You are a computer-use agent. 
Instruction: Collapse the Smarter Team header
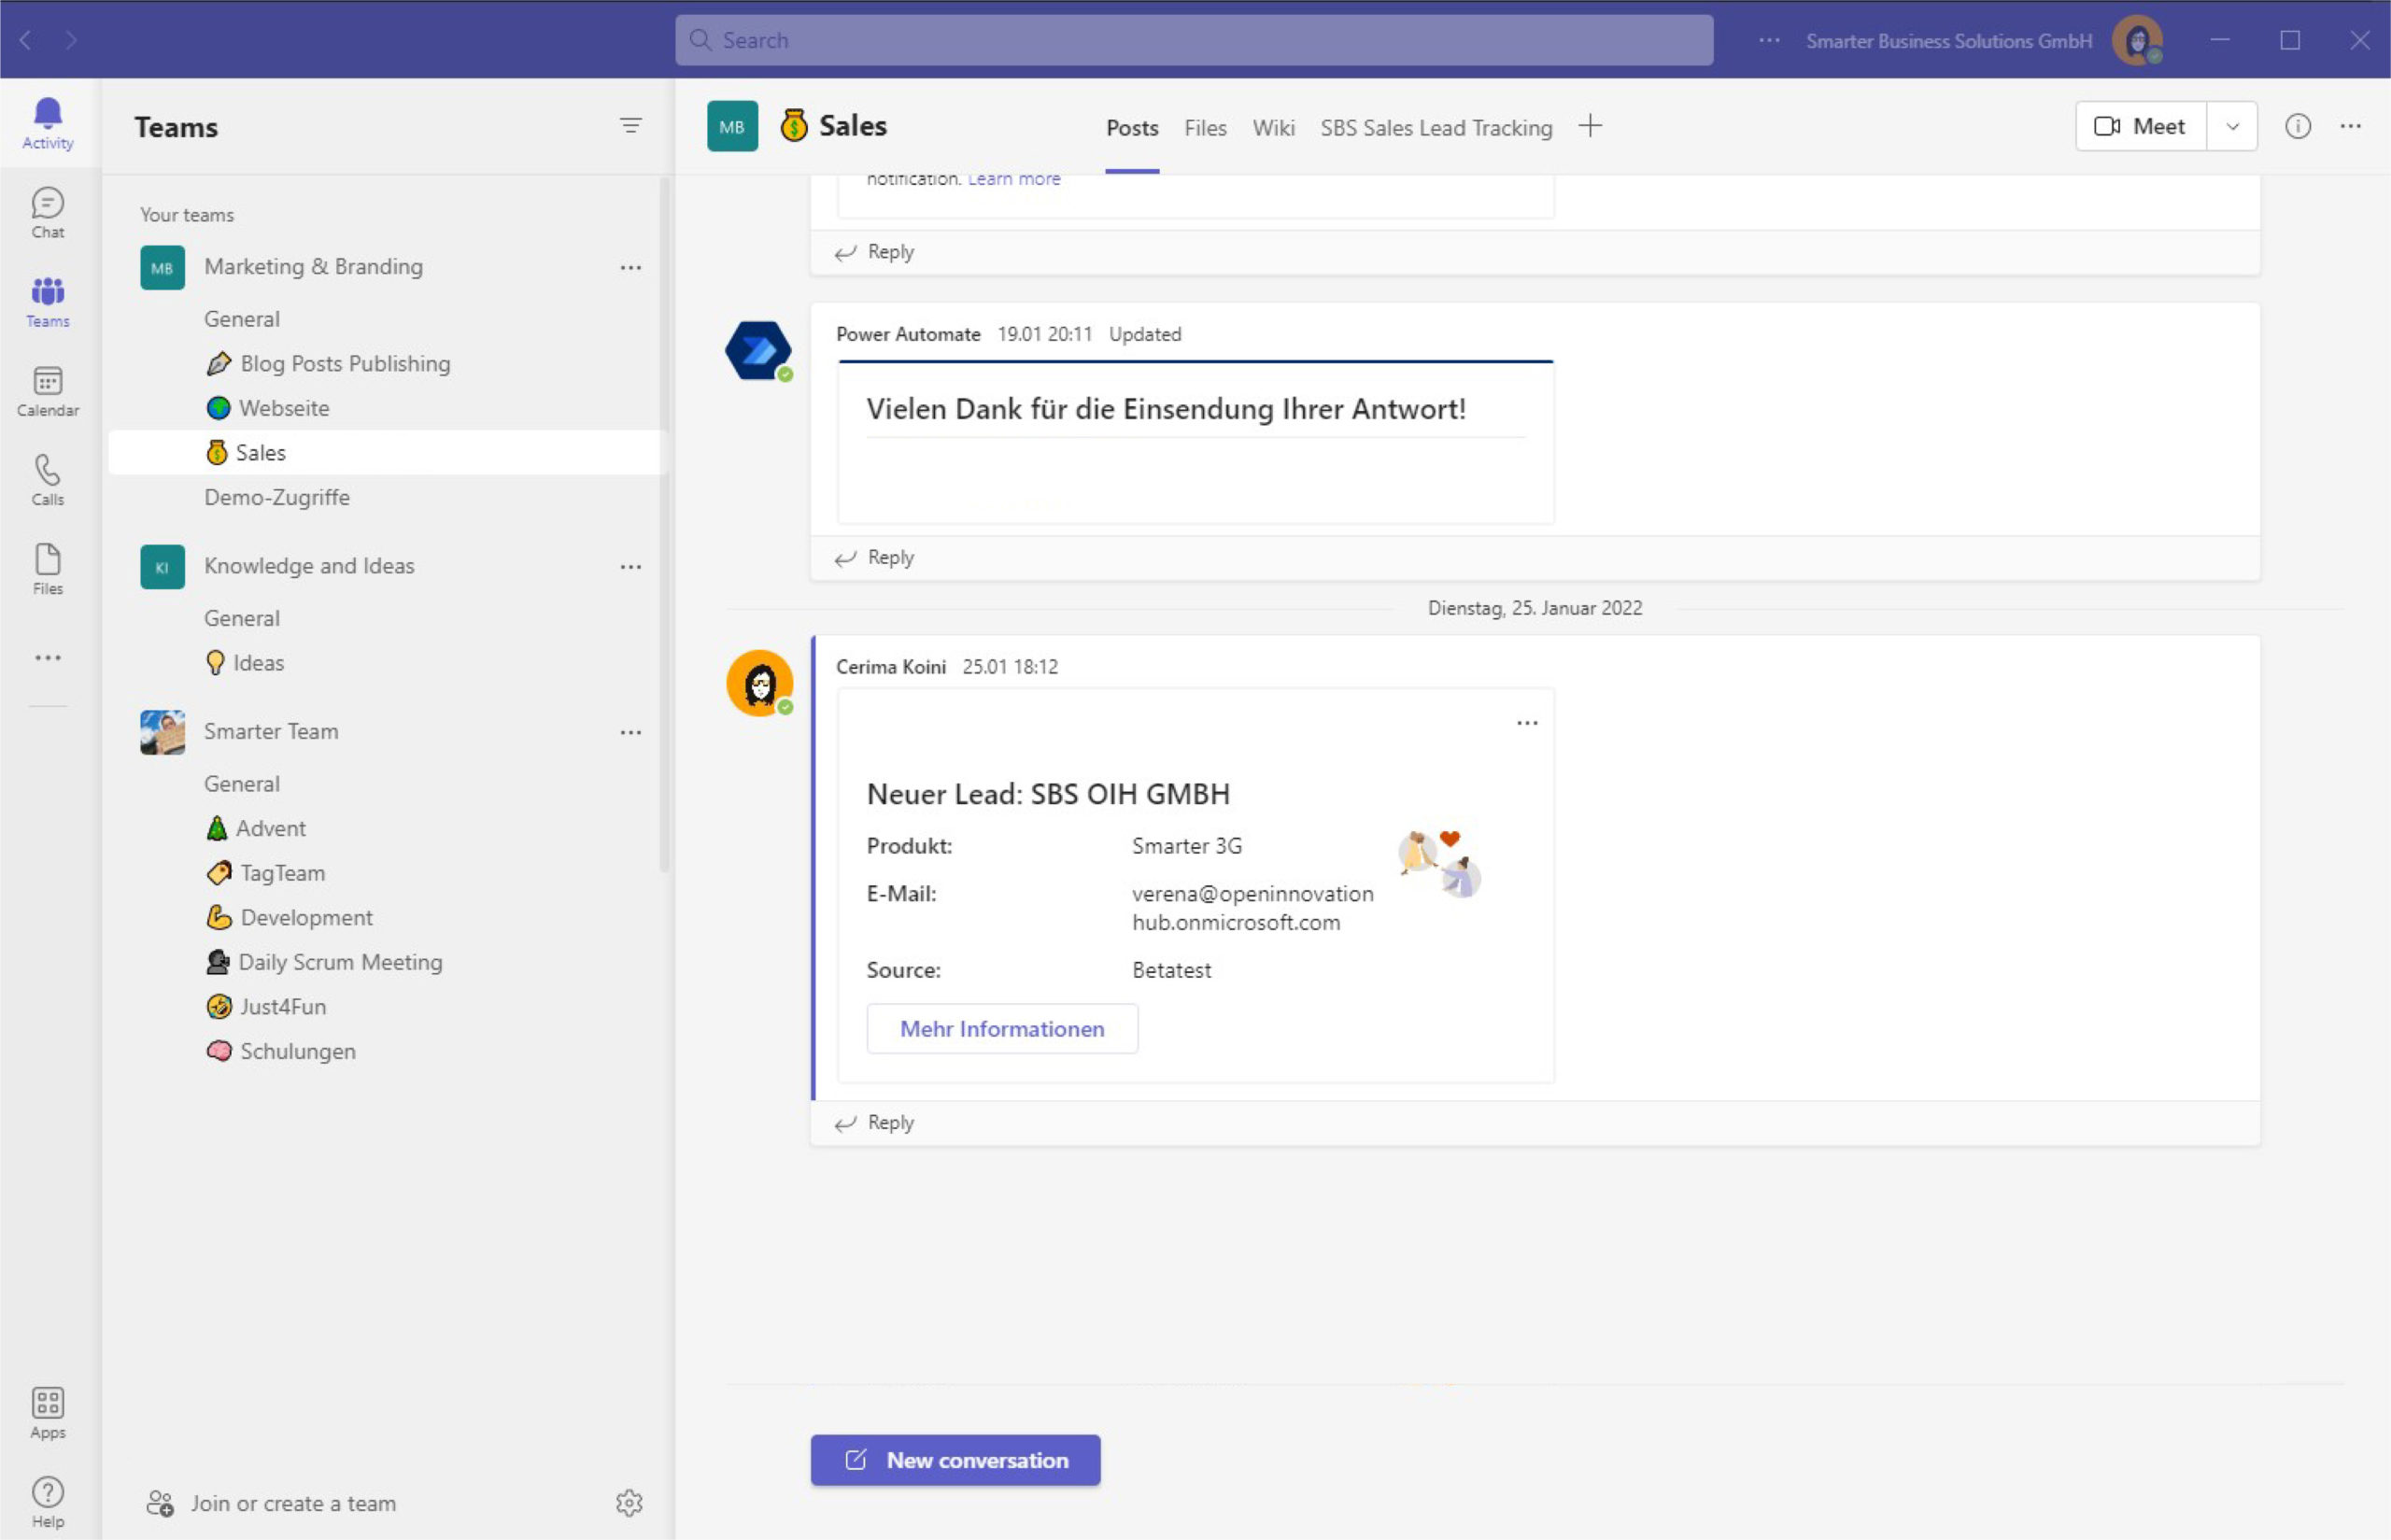tap(271, 731)
